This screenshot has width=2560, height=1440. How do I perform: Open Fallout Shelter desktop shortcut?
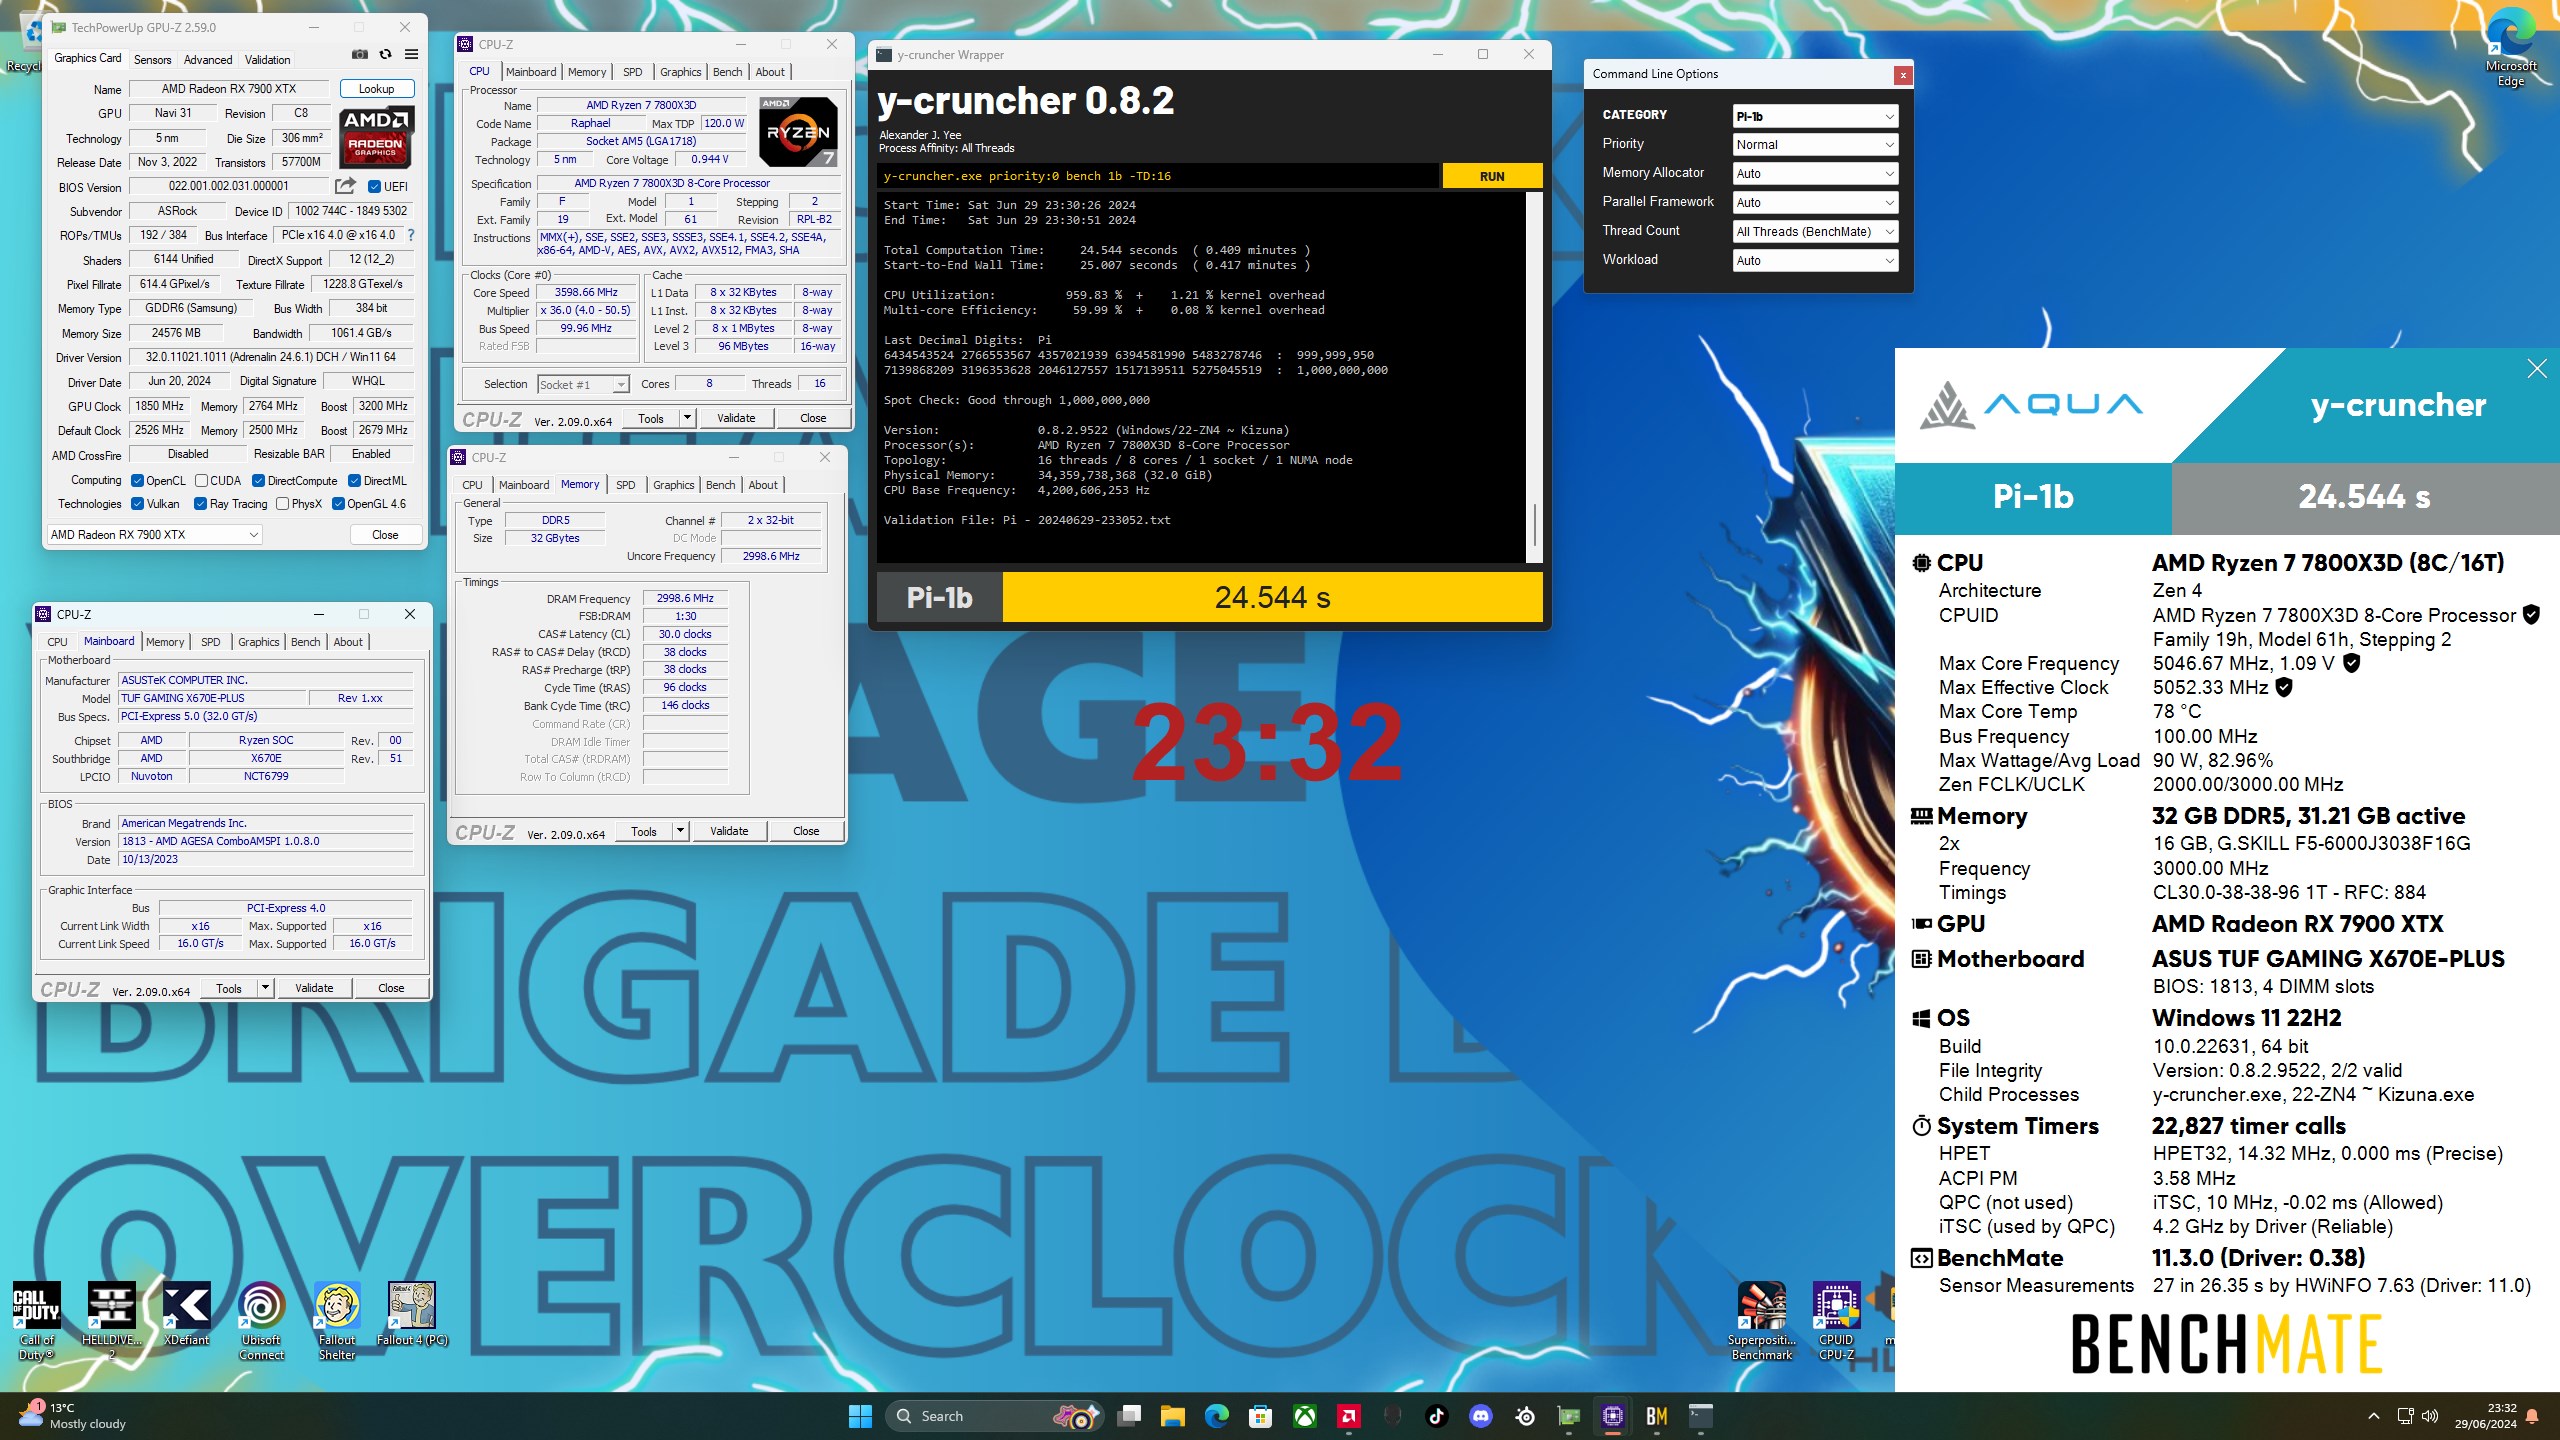(x=337, y=1321)
